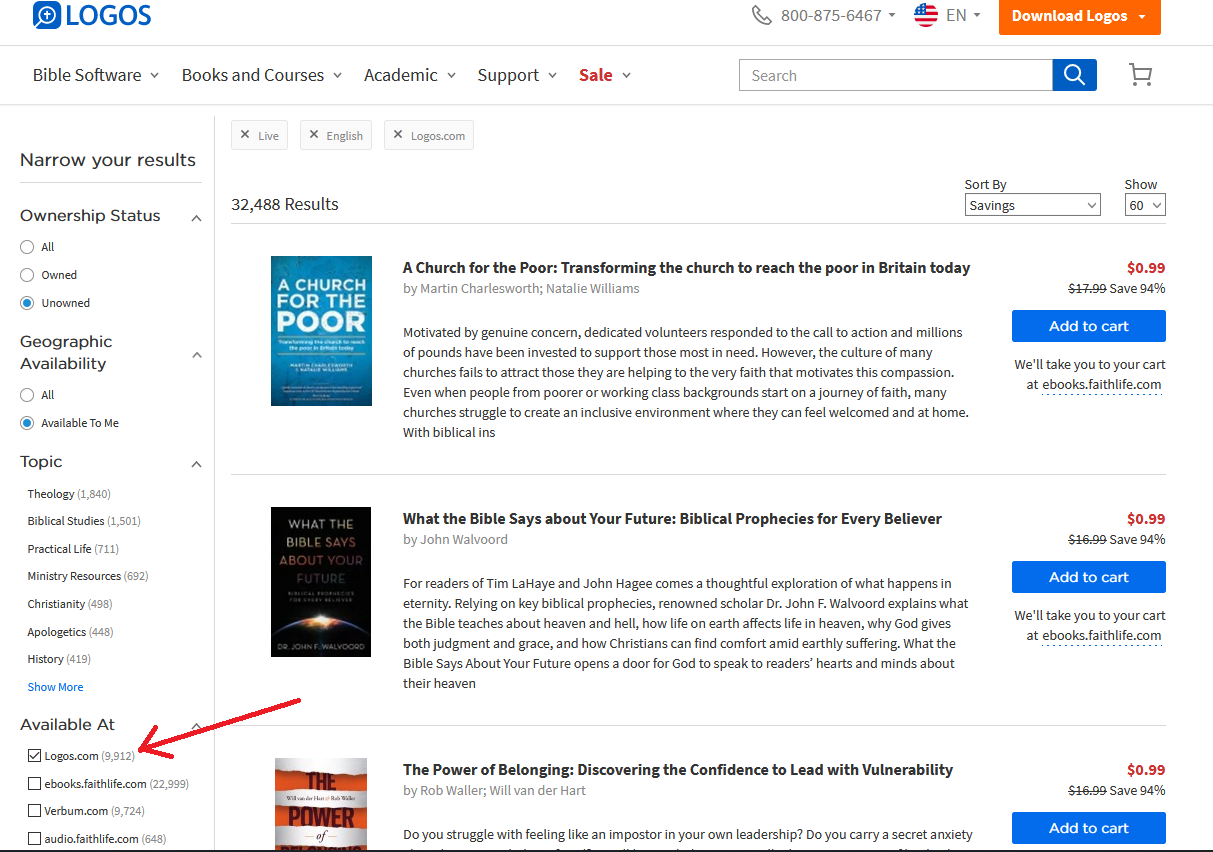Viewport: 1213px width, 852px height.
Task: Click author Will van der Hart
Action: [x=539, y=791]
